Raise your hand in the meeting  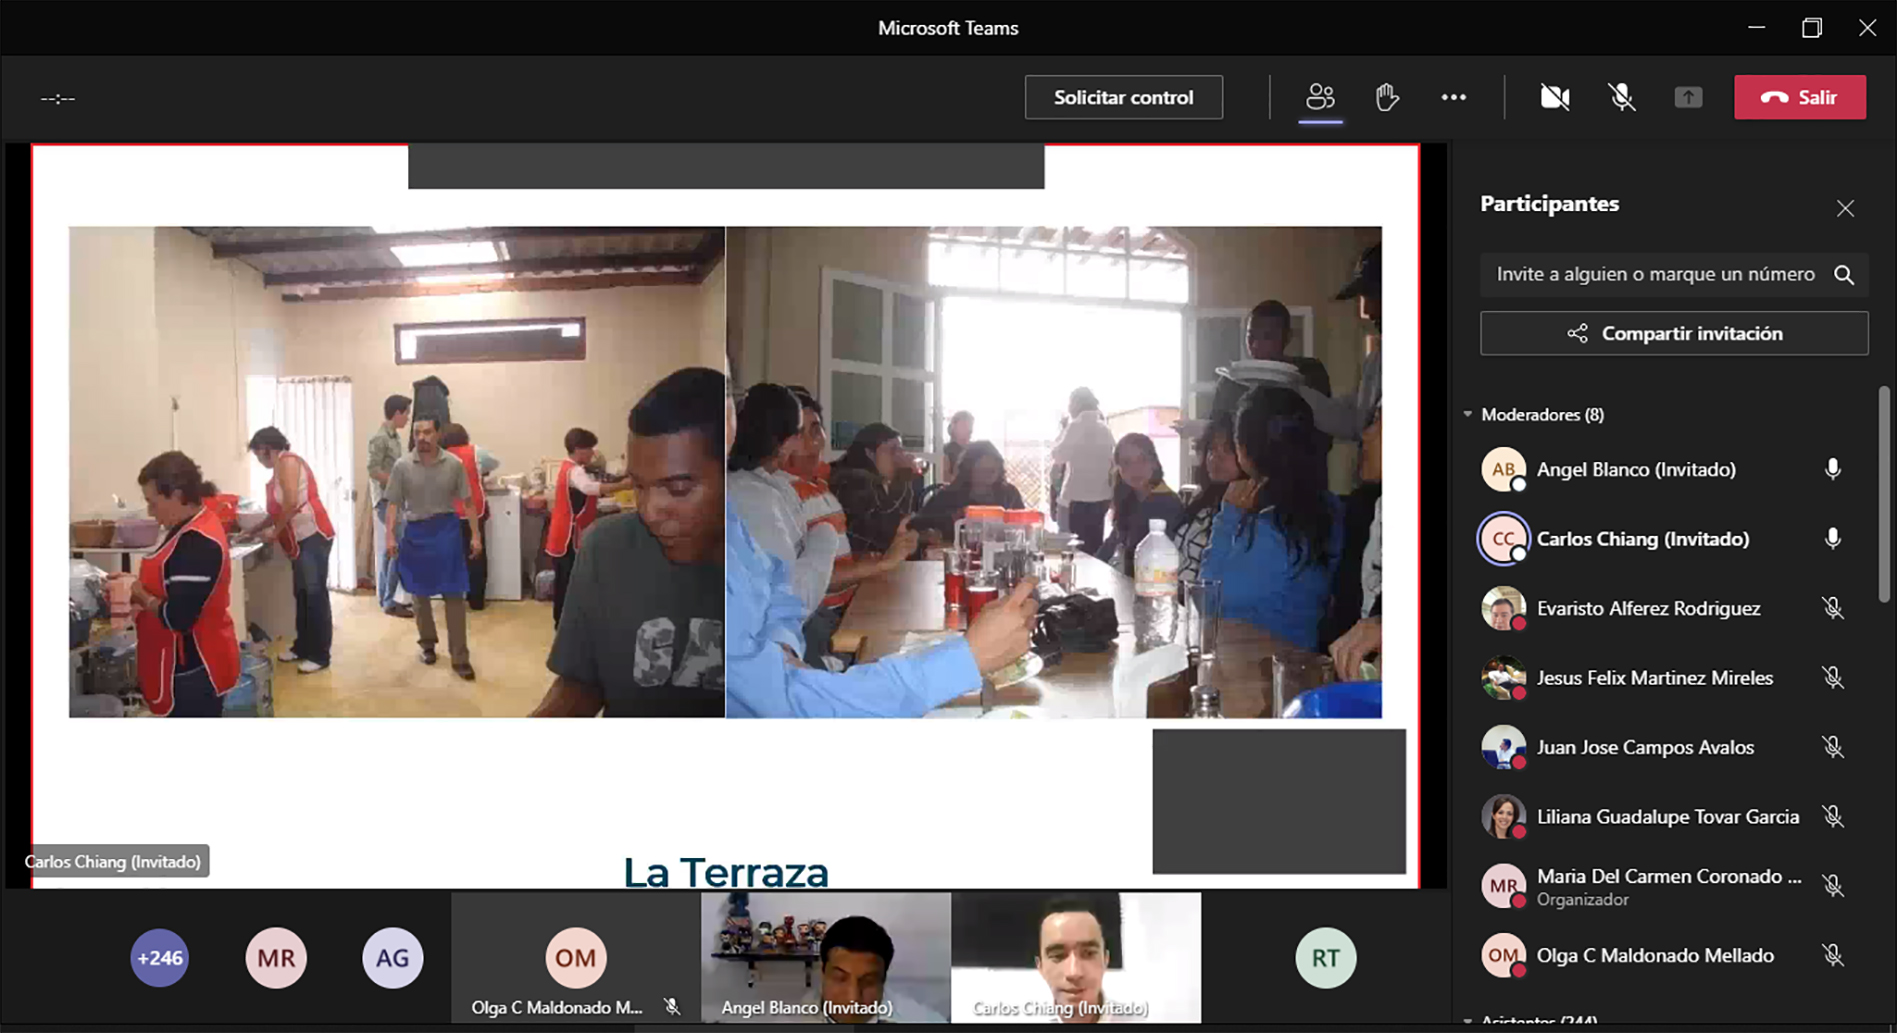1386,97
